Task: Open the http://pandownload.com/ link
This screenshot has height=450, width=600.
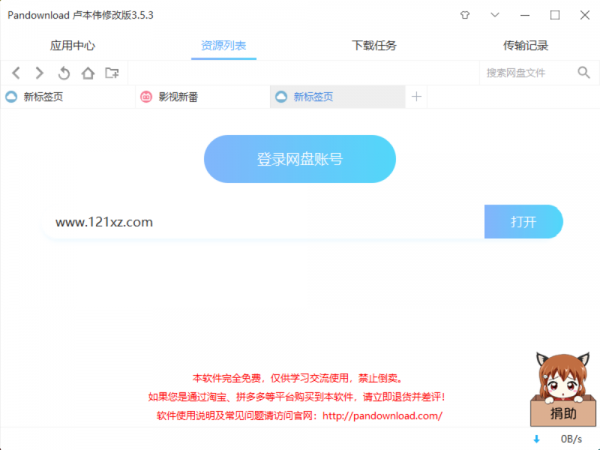Action: pyautogui.click(x=382, y=416)
